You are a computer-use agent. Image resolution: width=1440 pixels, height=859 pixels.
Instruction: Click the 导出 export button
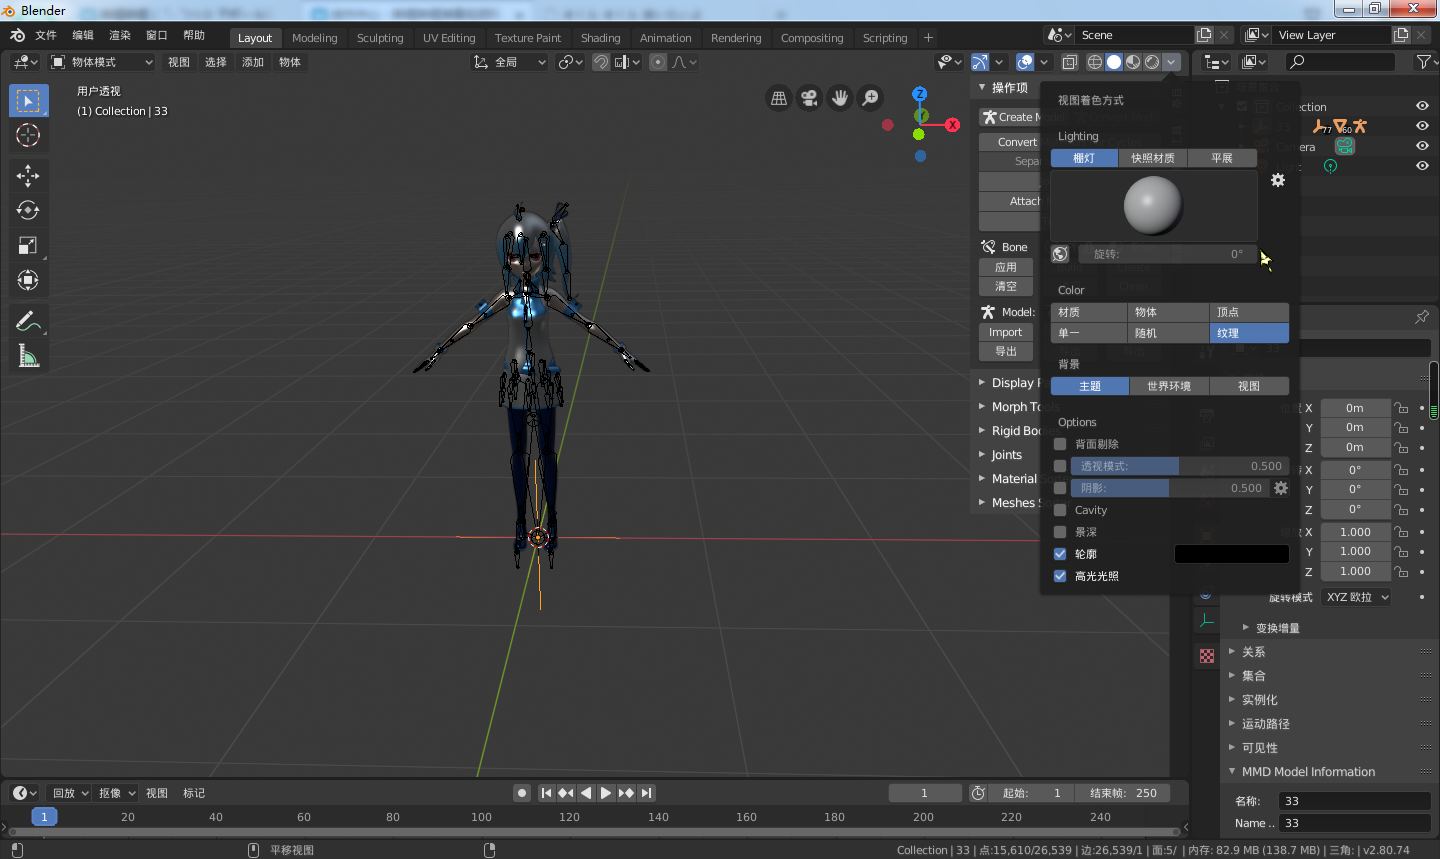click(x=1005, y=351)
